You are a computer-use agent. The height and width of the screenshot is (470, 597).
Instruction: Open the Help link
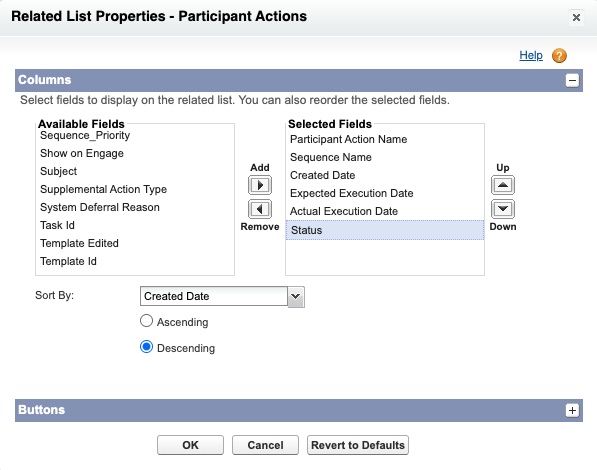(531, 55)
